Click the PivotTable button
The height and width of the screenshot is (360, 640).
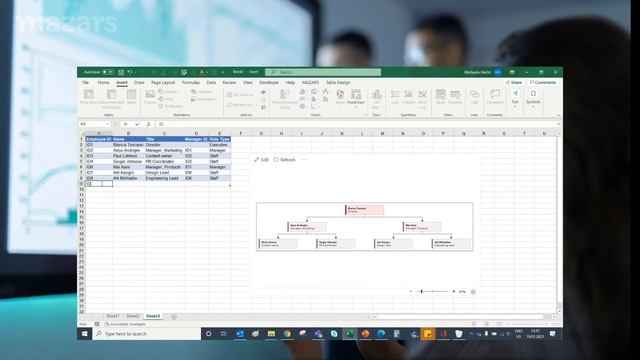pyautogui.click(x=89, y=97)
